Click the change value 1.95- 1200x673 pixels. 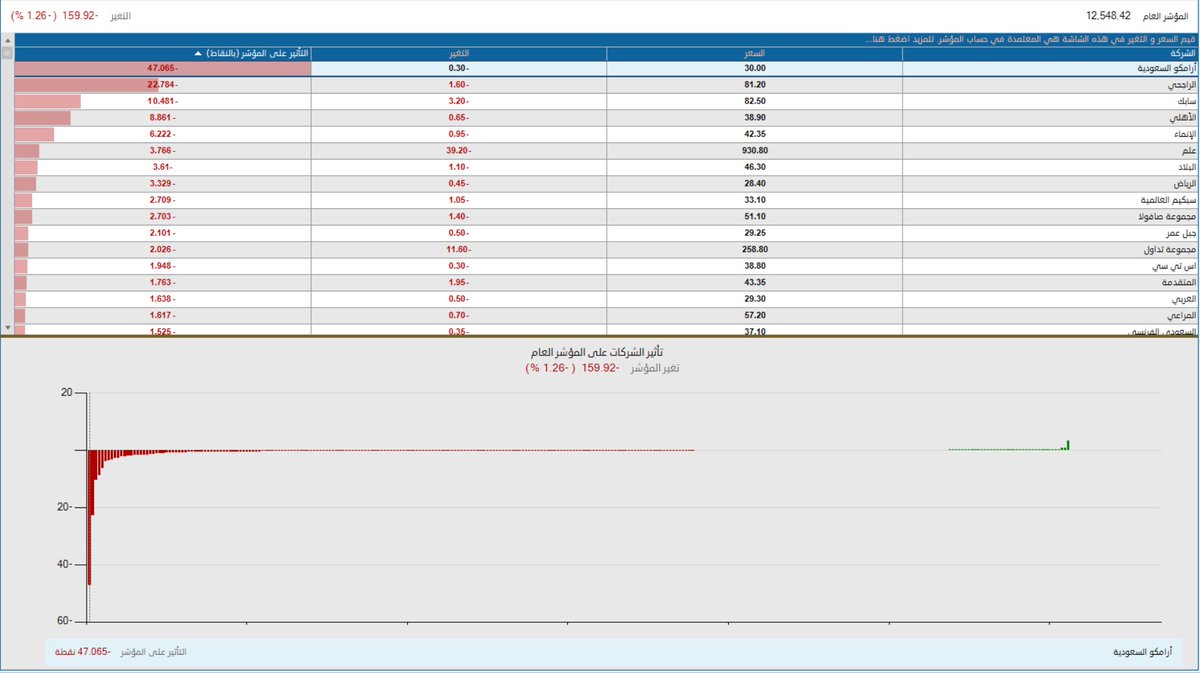point(459,282)
